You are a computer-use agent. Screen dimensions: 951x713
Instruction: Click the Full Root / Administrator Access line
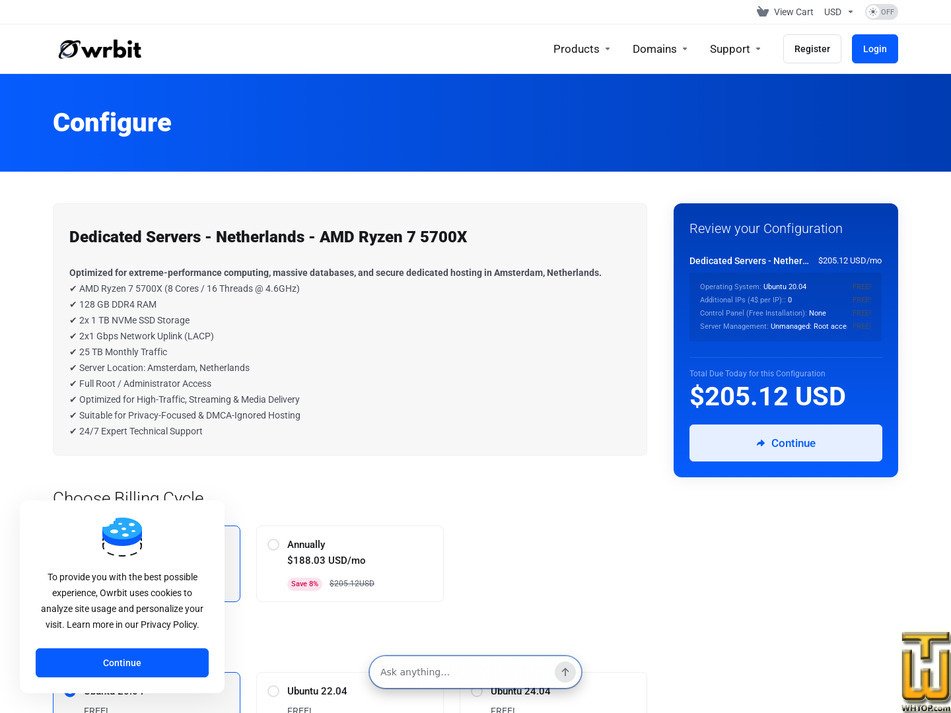pyautogui.click(x=140, y=384)
